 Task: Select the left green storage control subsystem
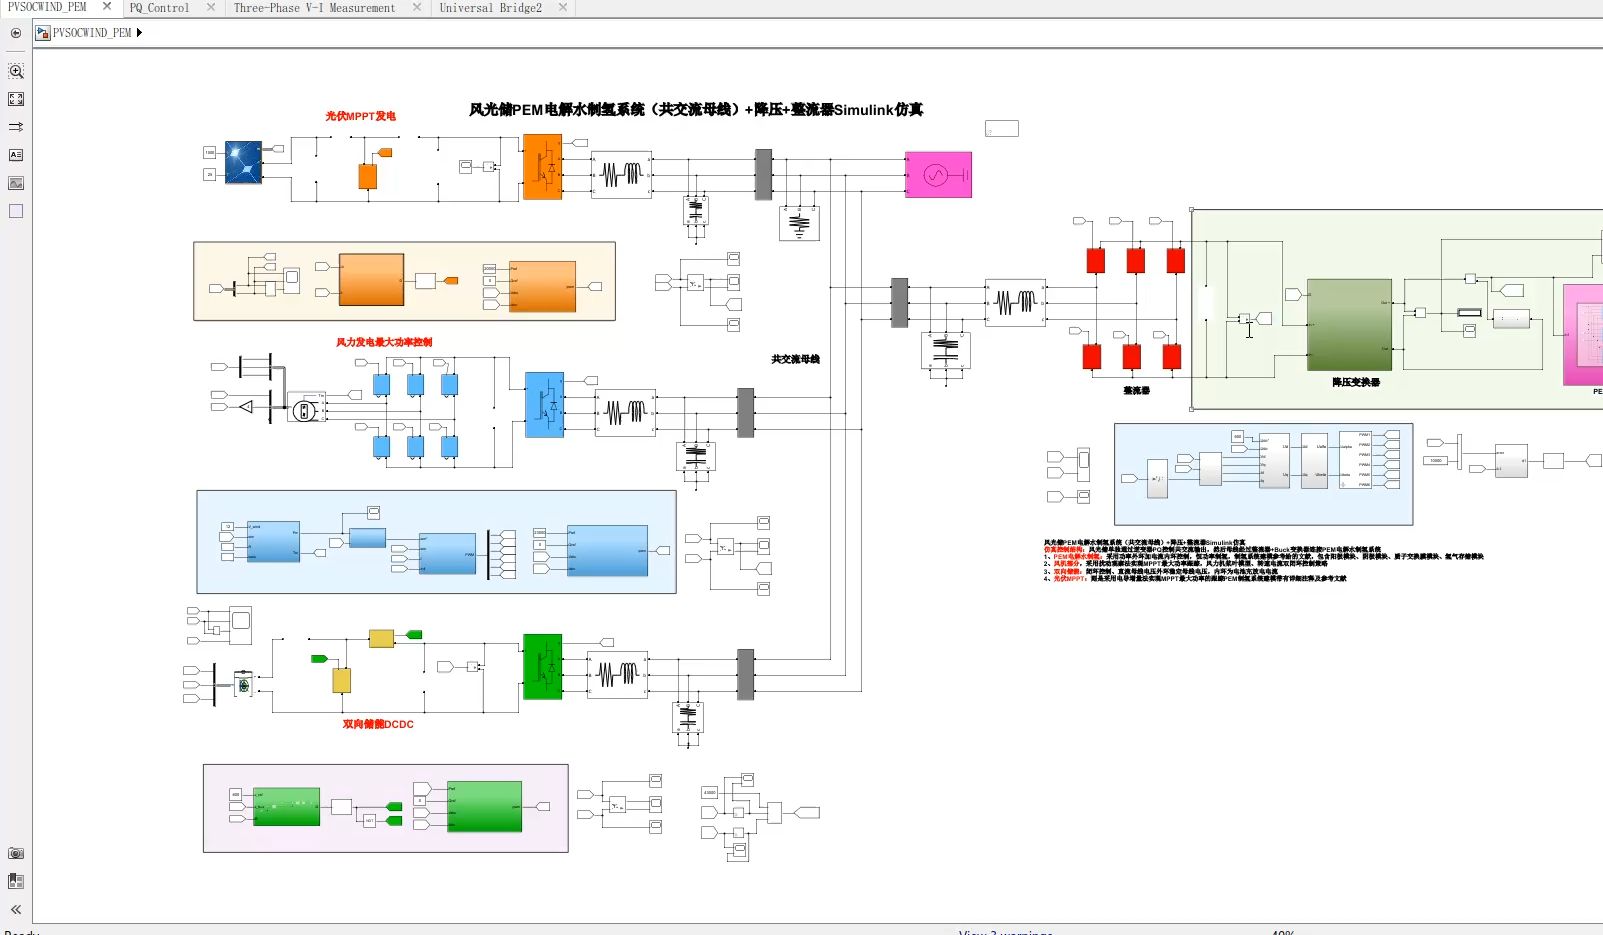(x=287, y=806)
